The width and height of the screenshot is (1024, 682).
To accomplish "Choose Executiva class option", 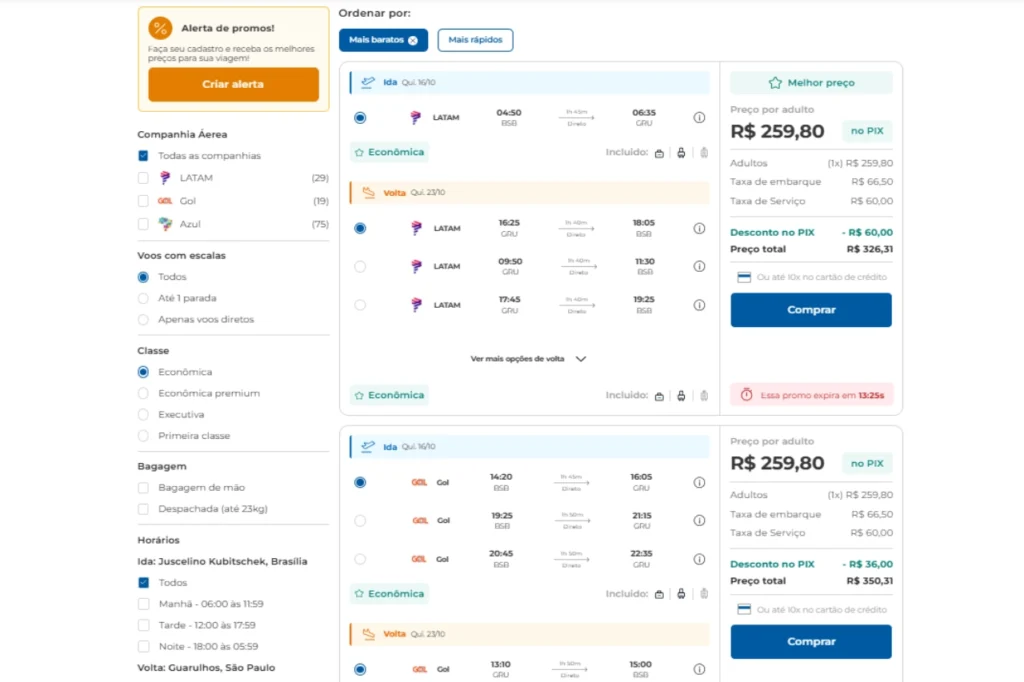I will 143,415.
